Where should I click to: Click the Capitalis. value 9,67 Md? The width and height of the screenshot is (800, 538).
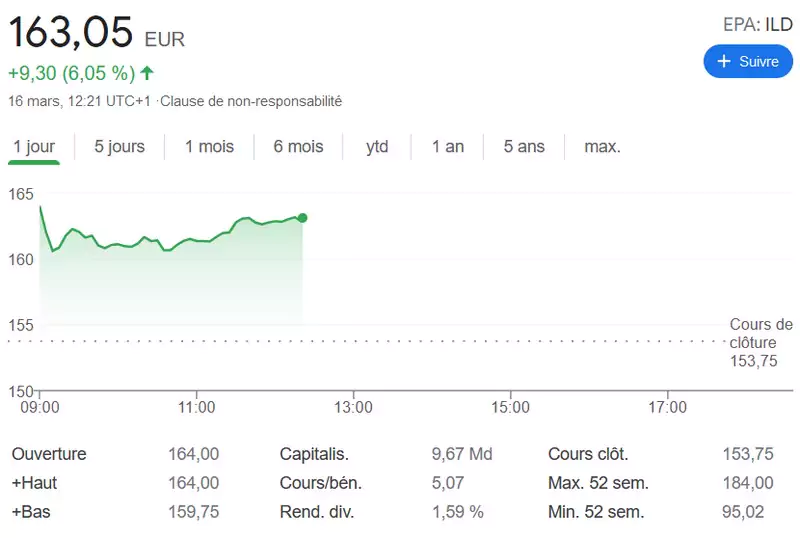pos(462,454)
